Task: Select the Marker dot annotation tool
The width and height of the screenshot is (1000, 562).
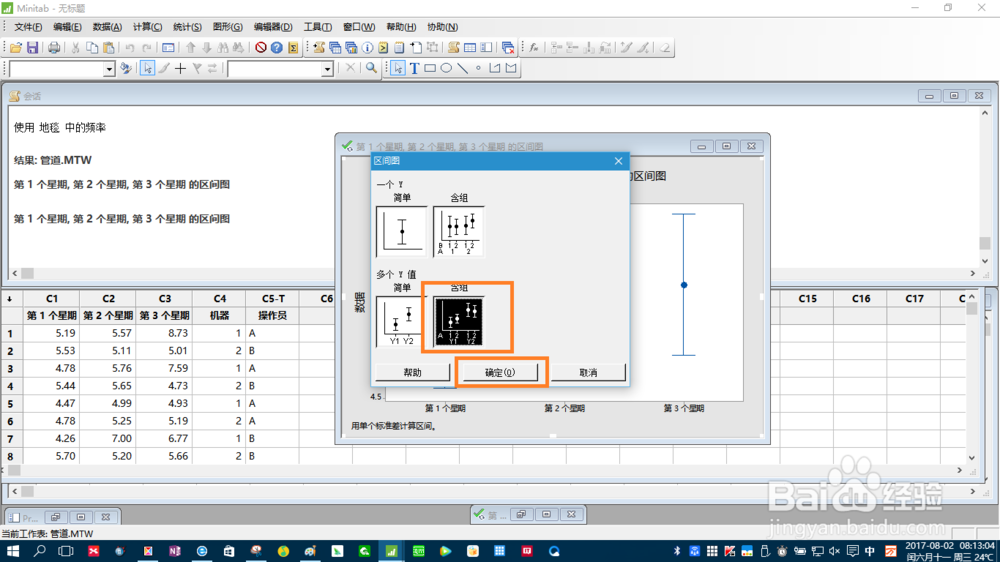Action: (478, 68)
